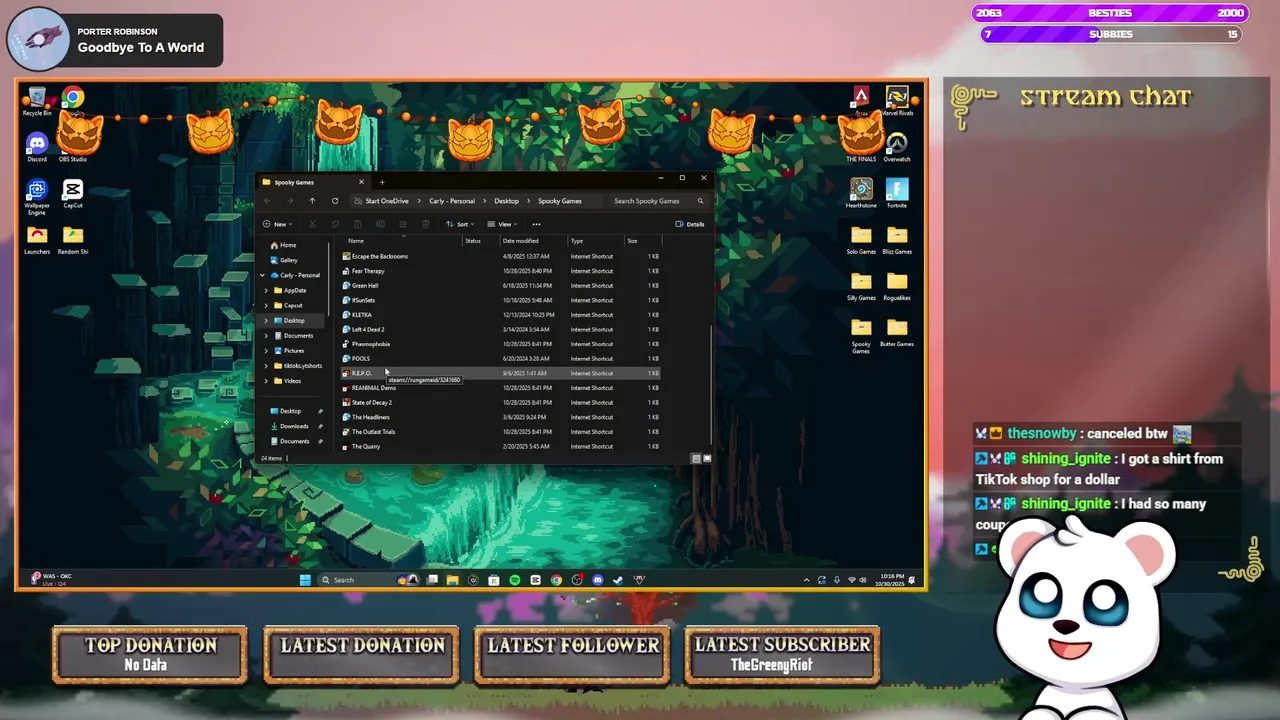
Task: Launch Hearthstone from the desktop
Action: (x=861, y=193)
